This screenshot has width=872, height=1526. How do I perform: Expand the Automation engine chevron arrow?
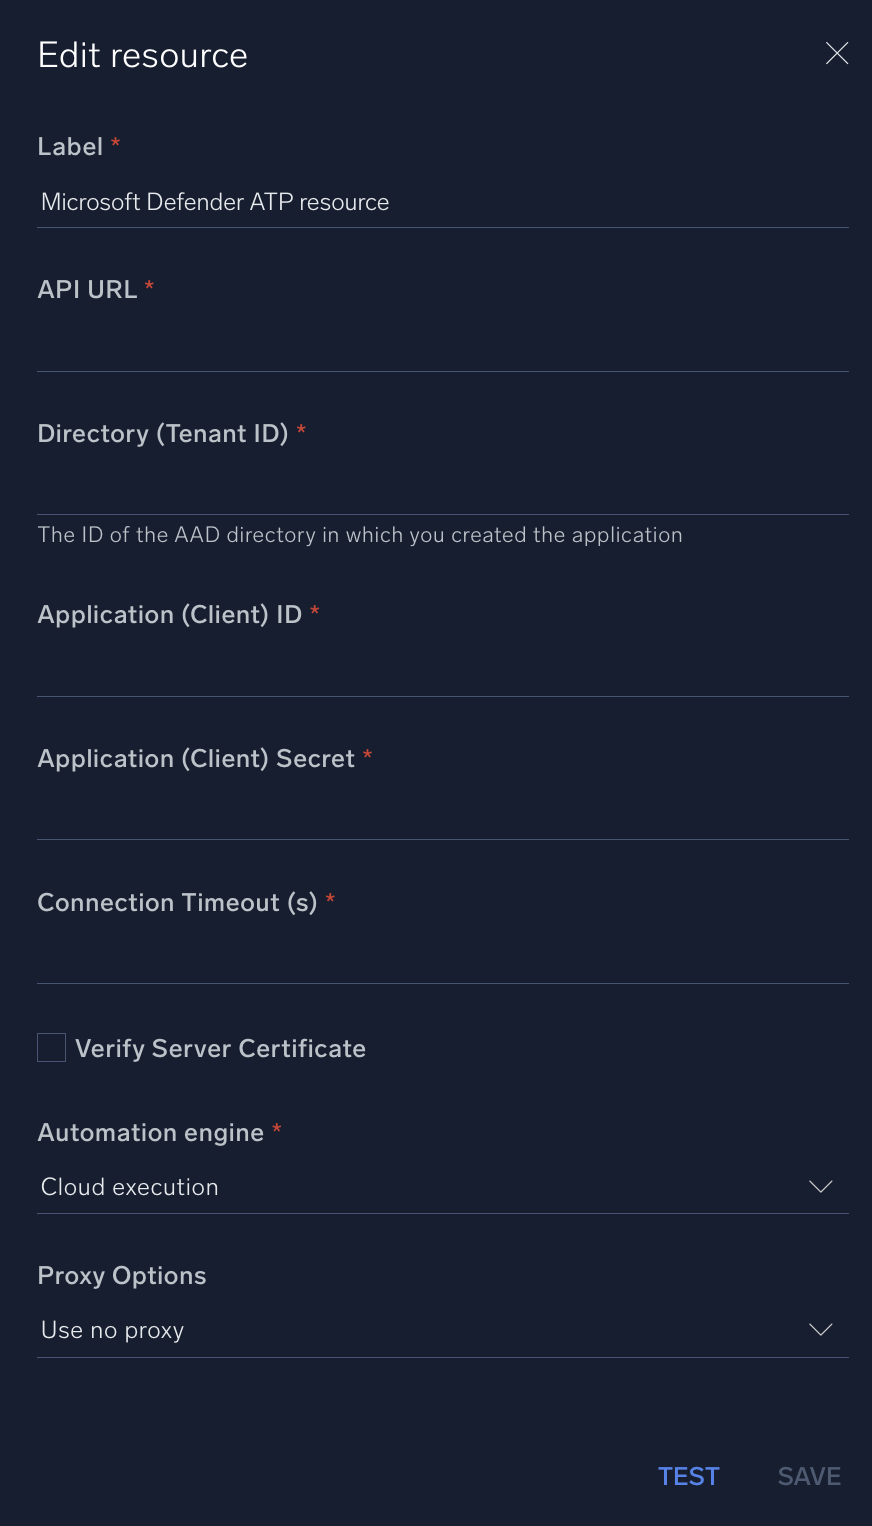tap(820, 1187)
